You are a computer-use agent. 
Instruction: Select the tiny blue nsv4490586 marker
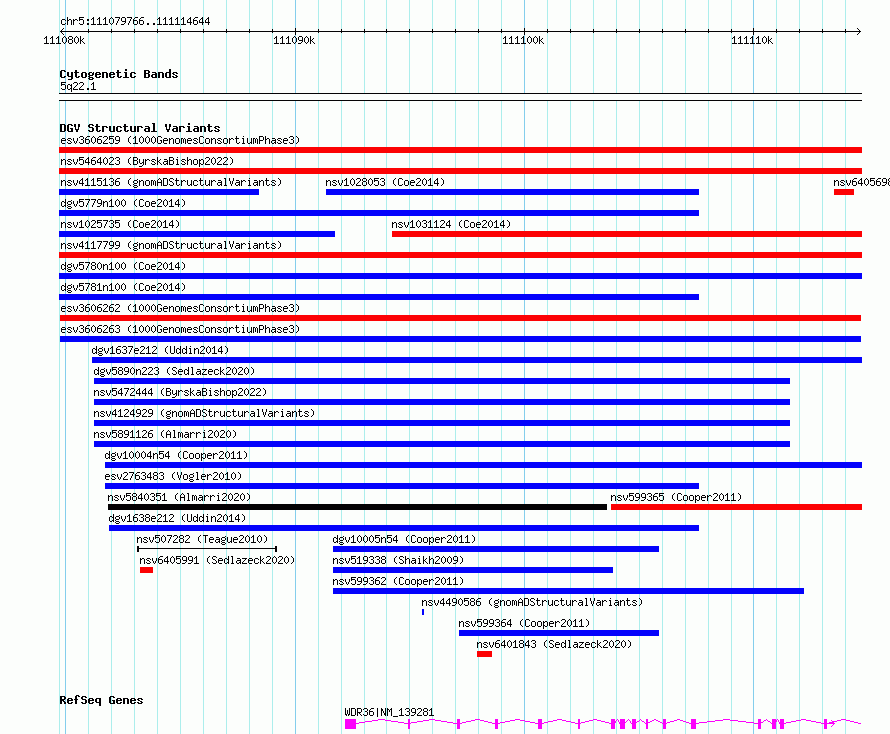[x=423, y=613]
